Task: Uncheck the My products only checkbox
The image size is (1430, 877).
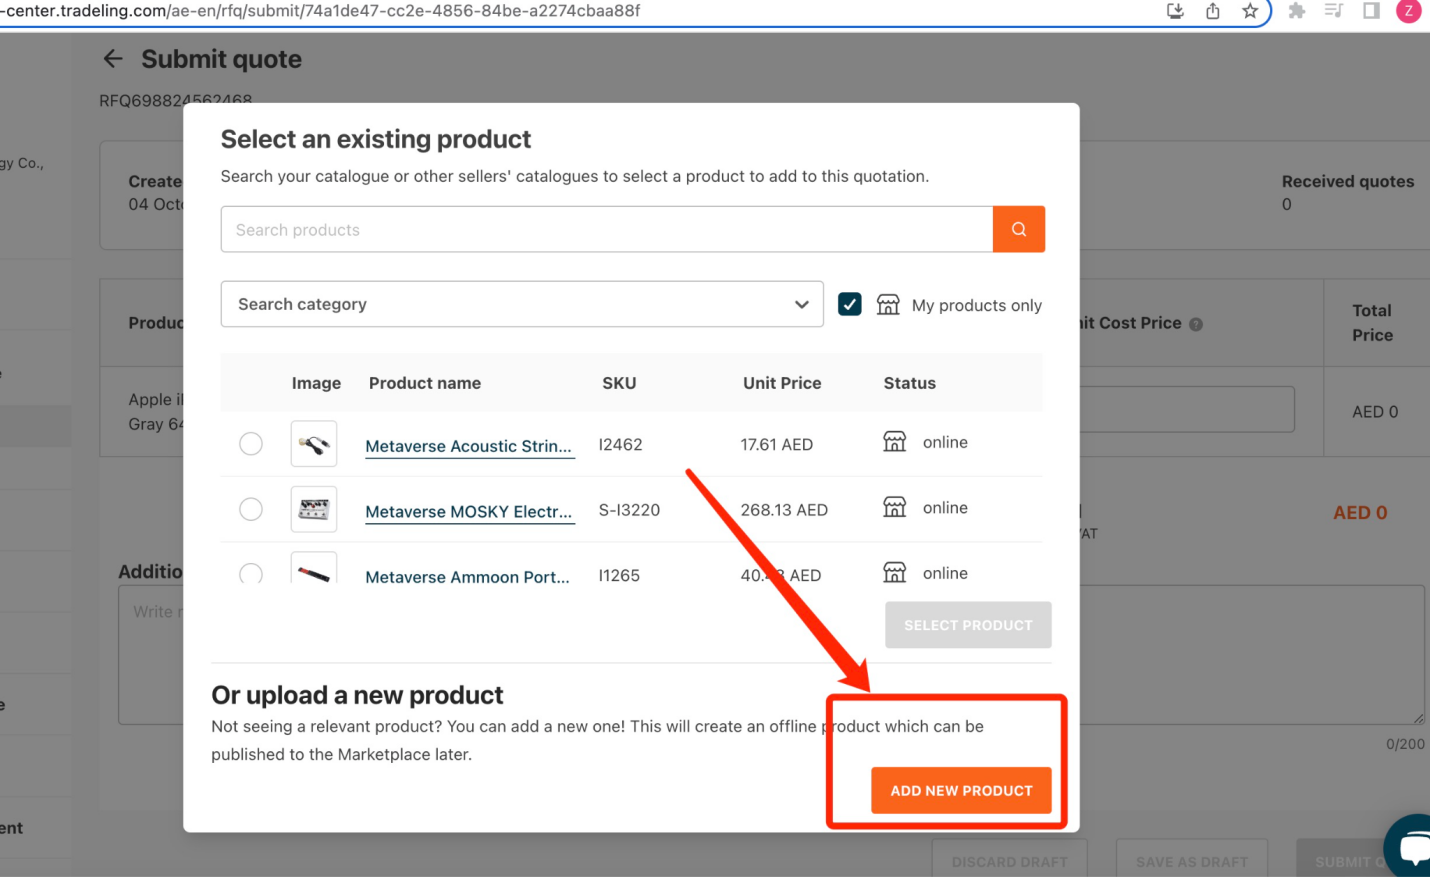Action: (x=849, y=304)
